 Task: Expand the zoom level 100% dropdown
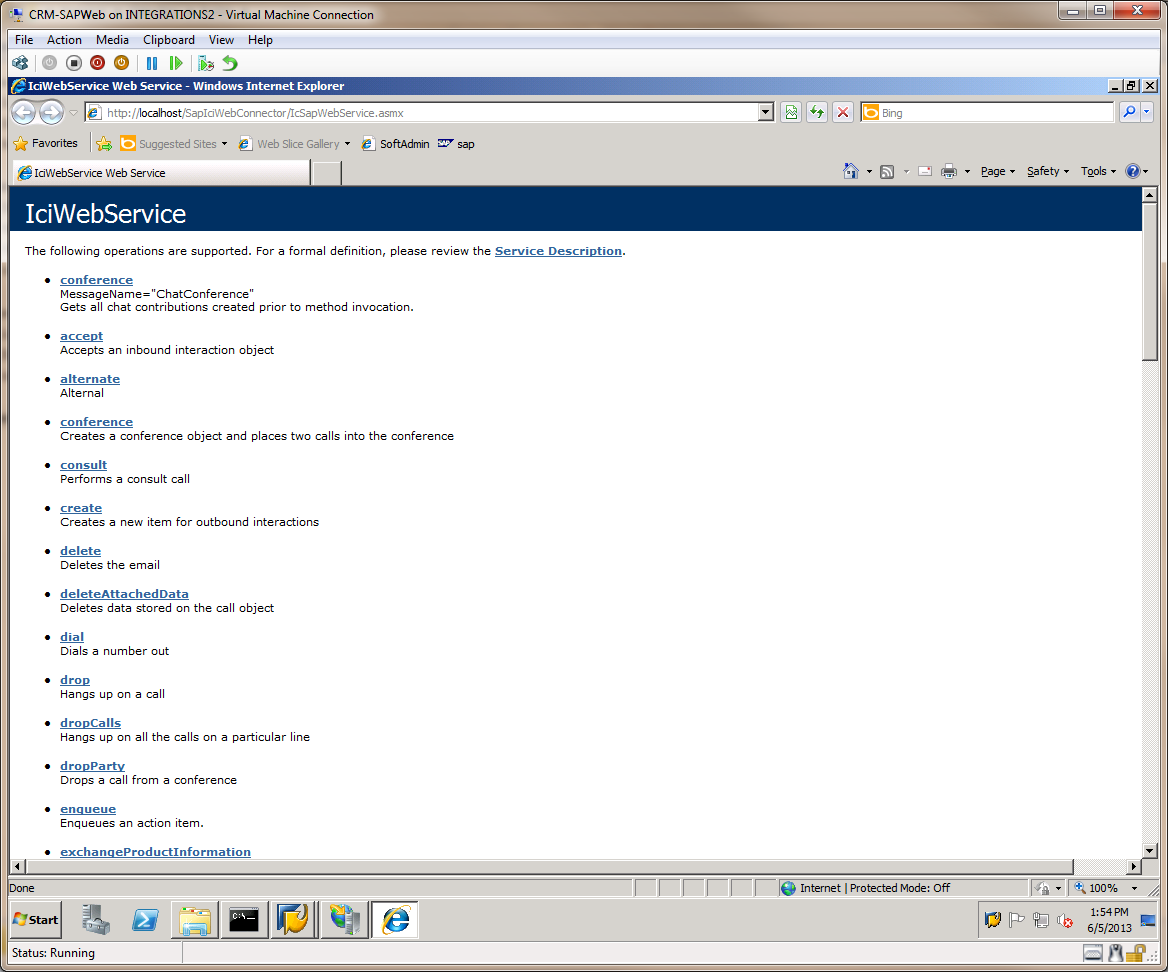click(x=1134, y=888)
